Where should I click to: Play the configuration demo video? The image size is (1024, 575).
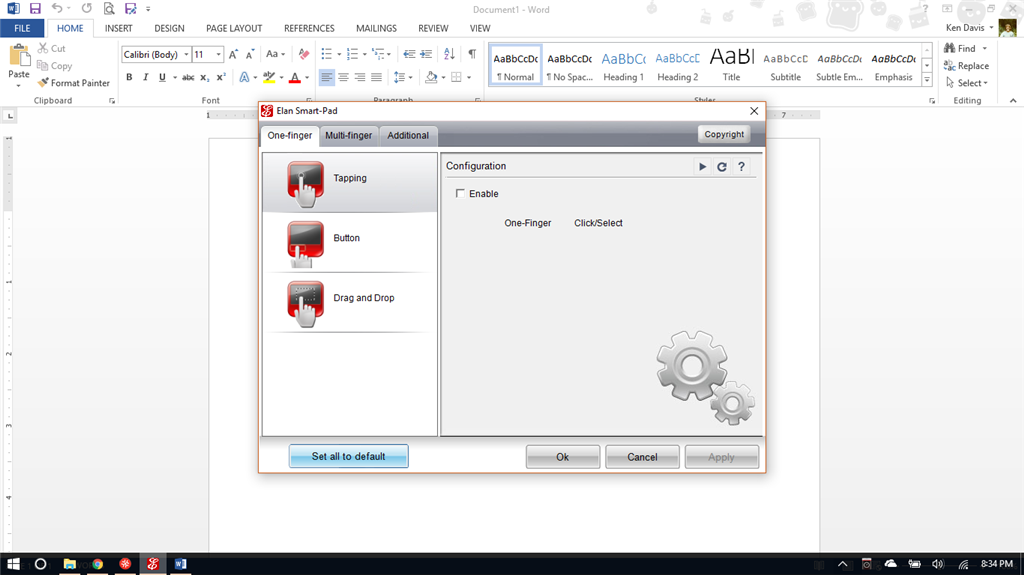tap(702, 167)
